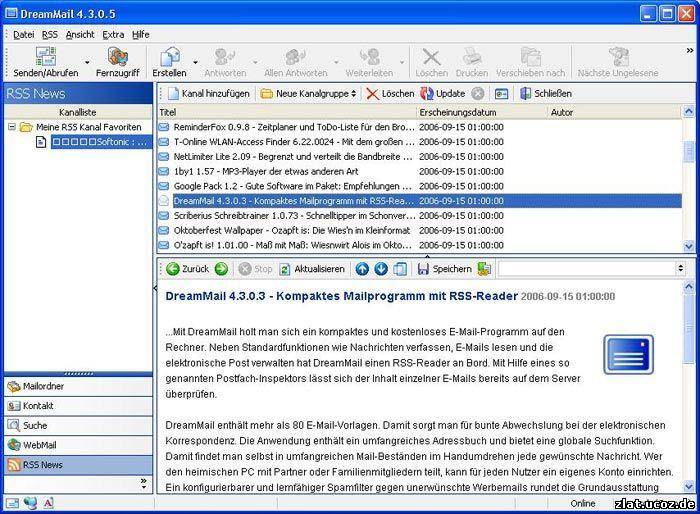Open dropdown arrow next to Erstellen
This screenshot has height=514, width=700.
tap(195, 62)
